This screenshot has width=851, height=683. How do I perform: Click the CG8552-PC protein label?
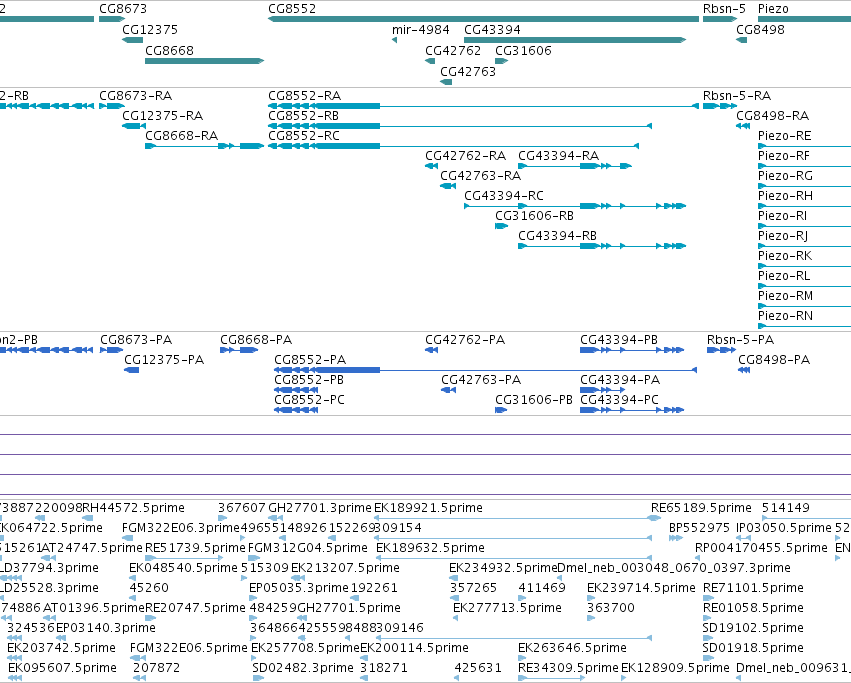click(309, 400)
